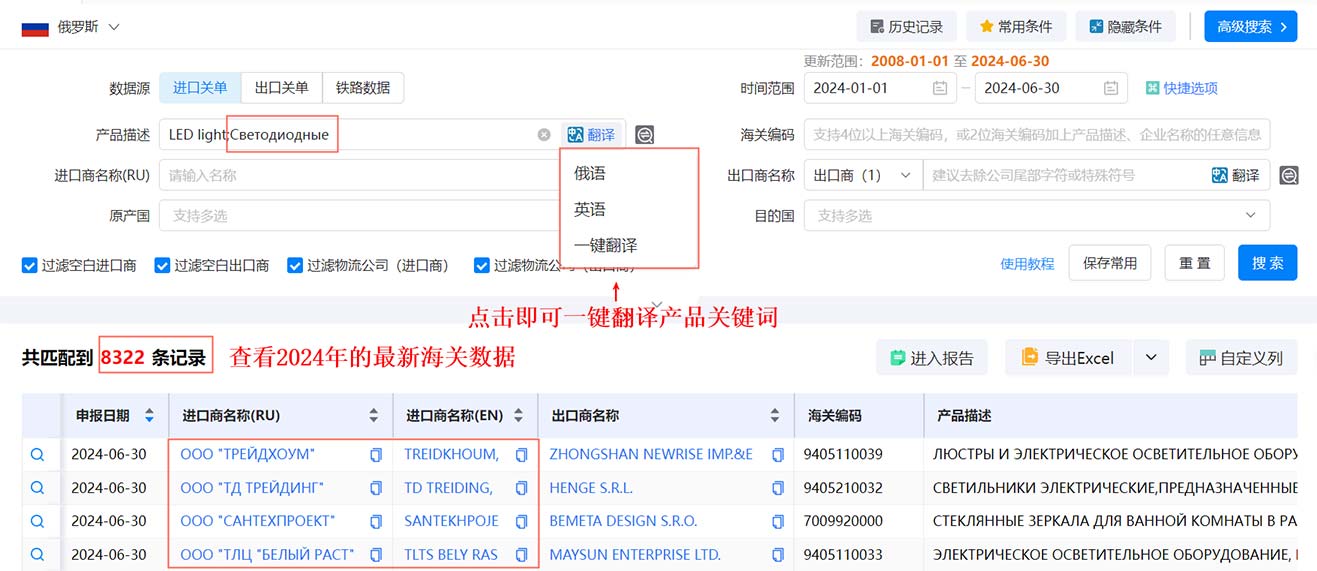Copy exporter ZHONGSHAN NEWRISE IMP.&E
This screenshot has height=571, width=1317.
(x=778, y=455)
